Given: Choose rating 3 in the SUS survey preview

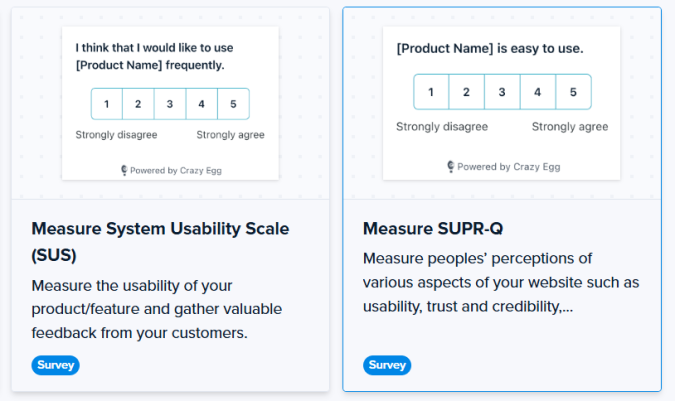Looking at the screenshot, I should coord(170,104).
